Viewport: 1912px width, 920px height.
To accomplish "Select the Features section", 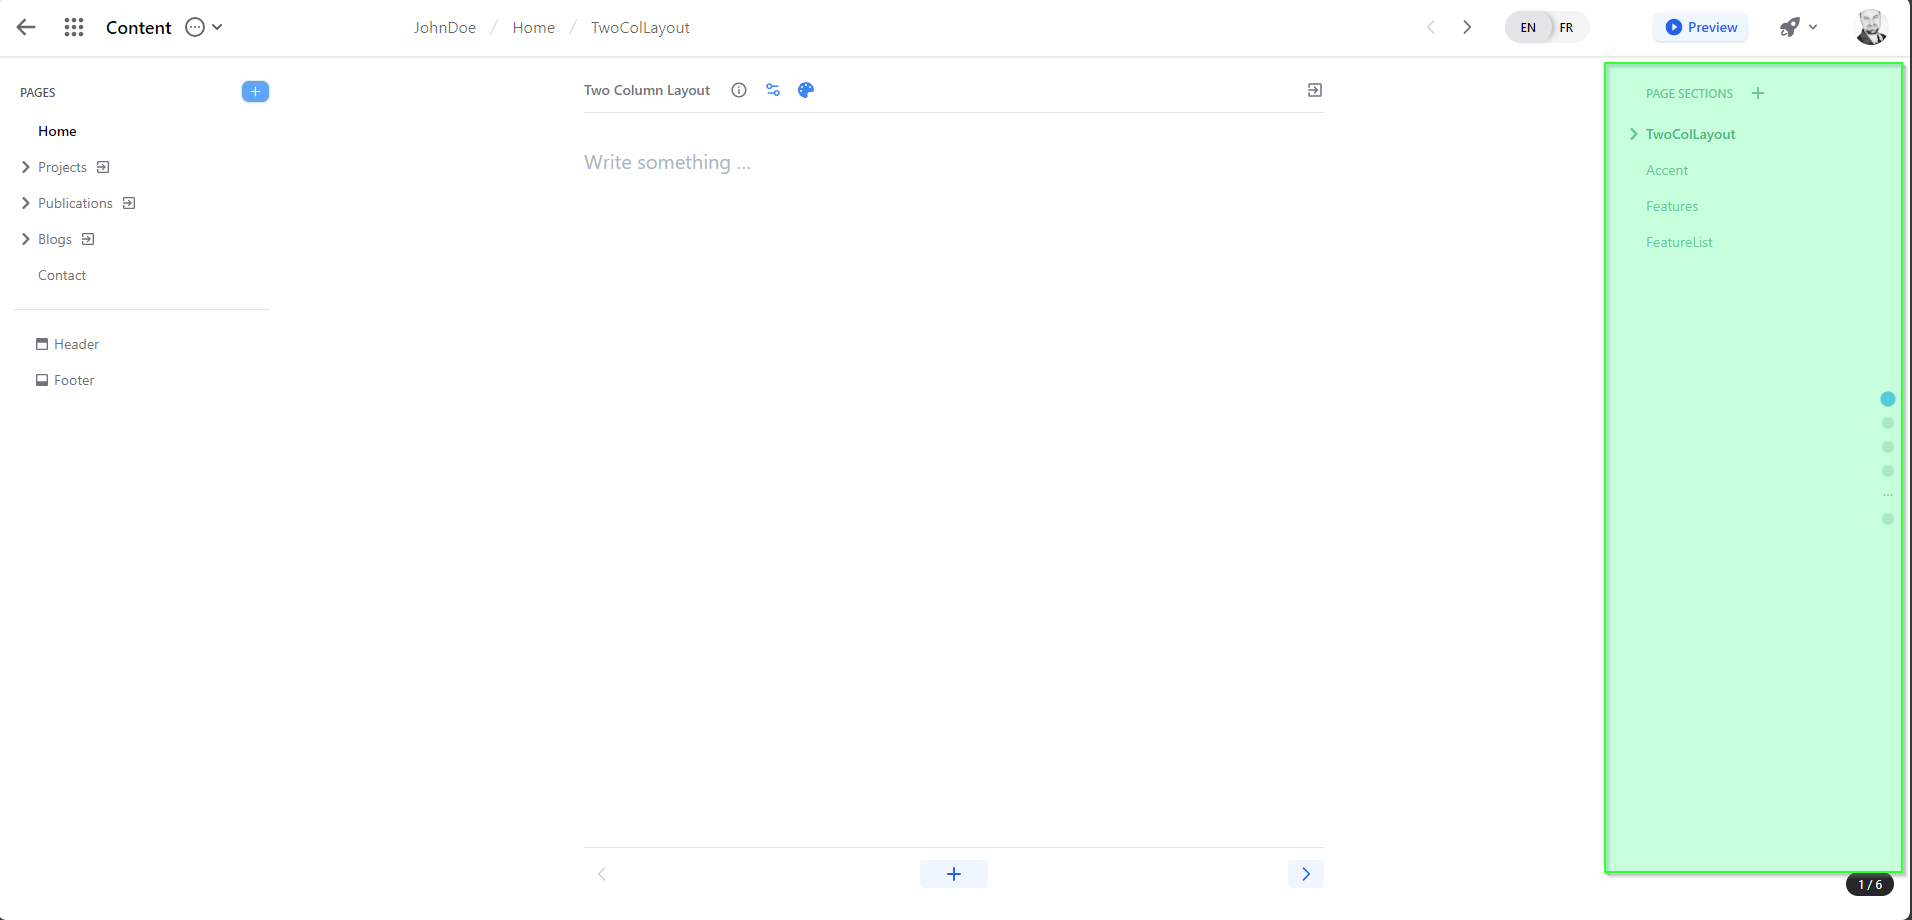I will coord(1672,206).
